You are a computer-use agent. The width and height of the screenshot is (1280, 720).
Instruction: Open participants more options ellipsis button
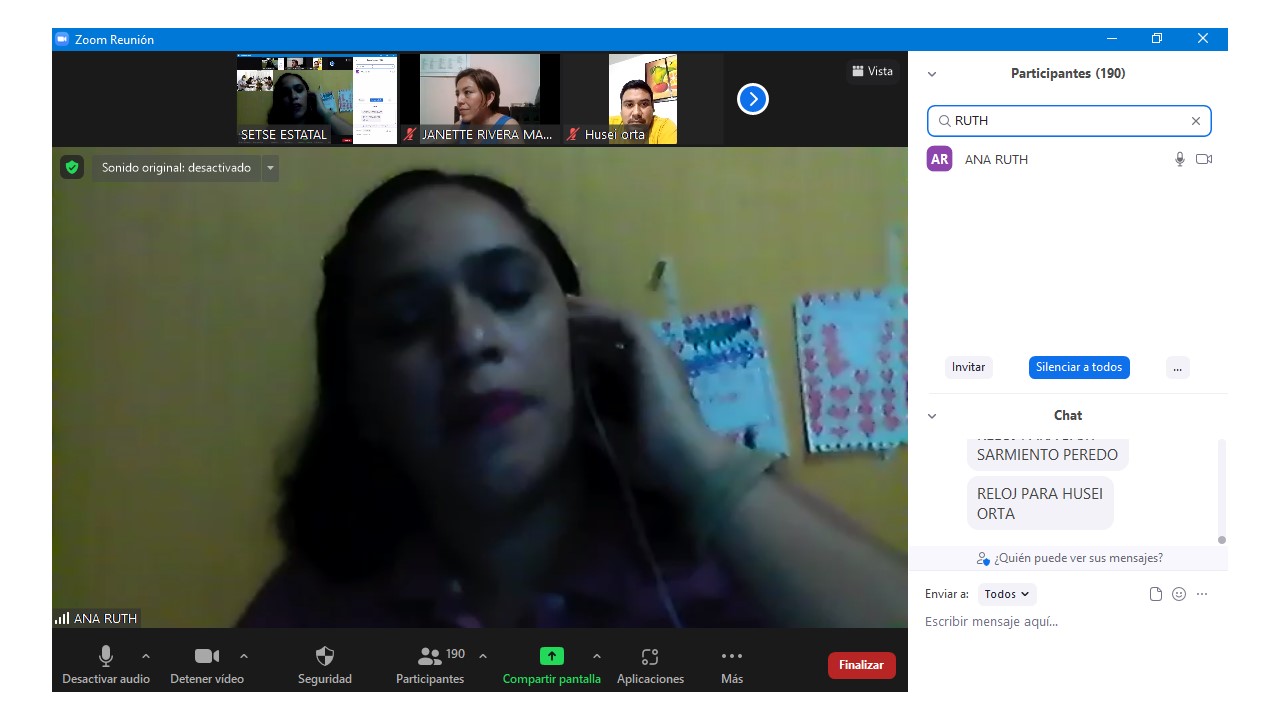coord(1177,367)
